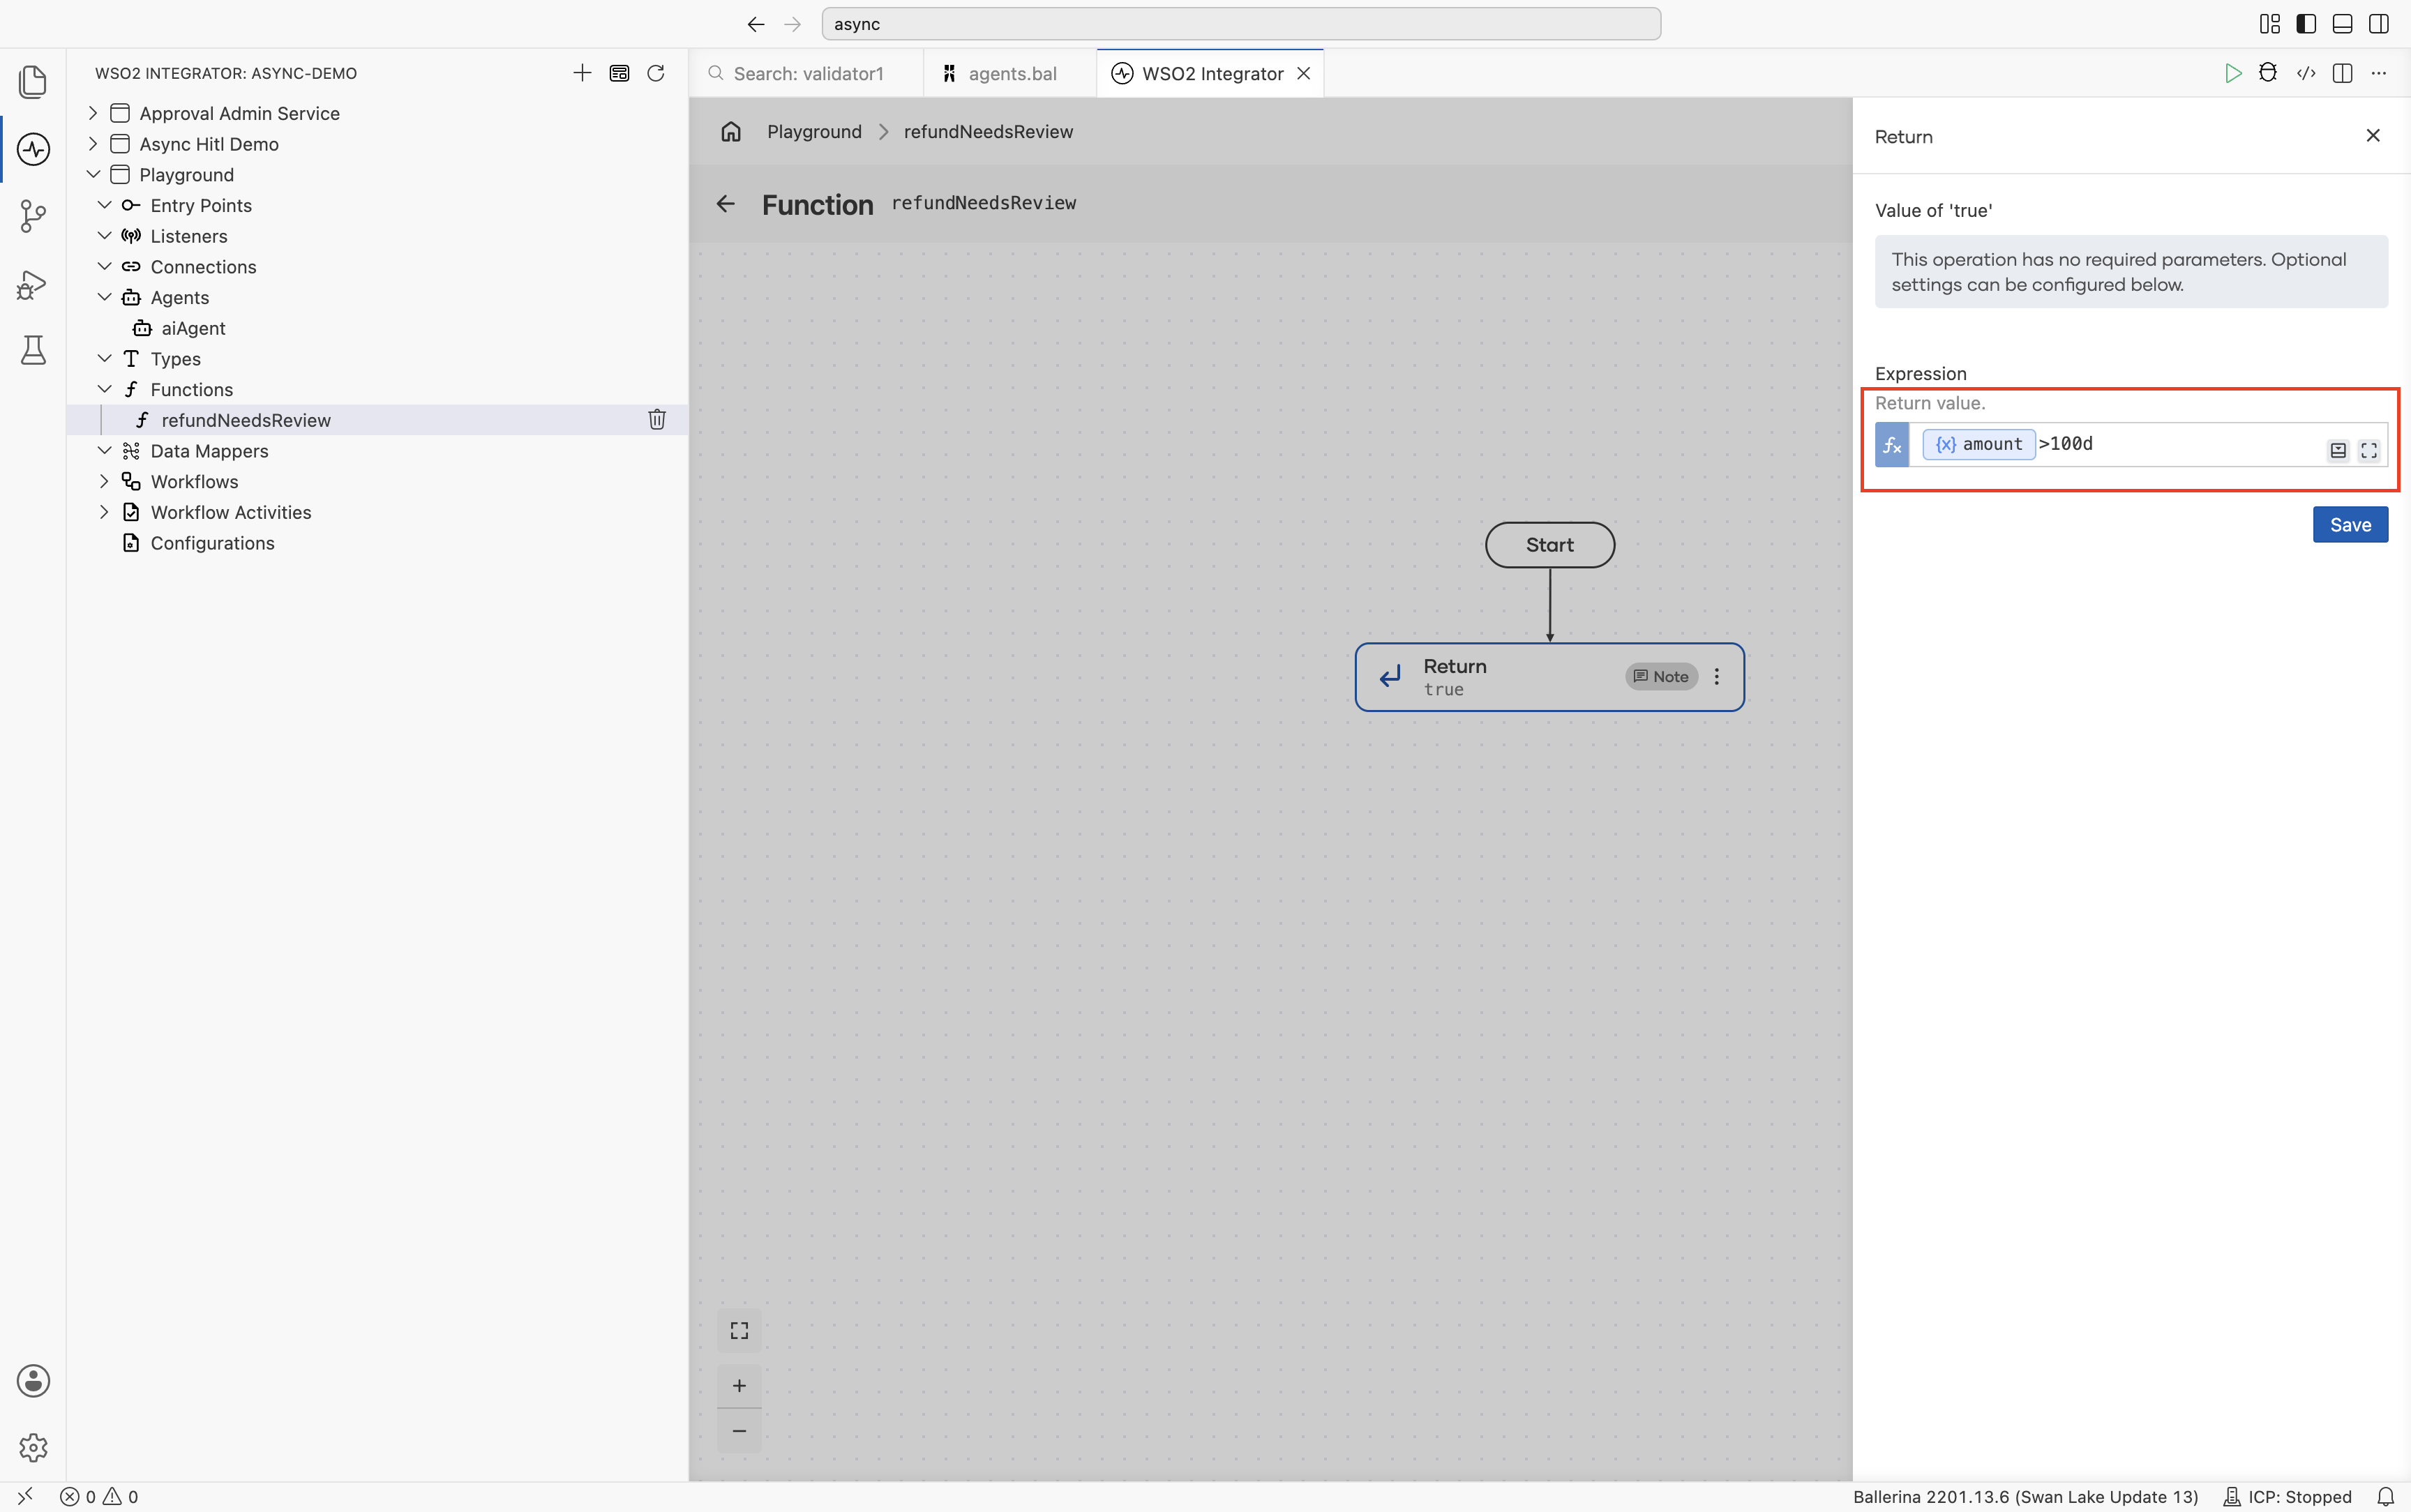Select the Return true node
The width and height of the screenshot is (2411, 1512).
[1549, 677]
